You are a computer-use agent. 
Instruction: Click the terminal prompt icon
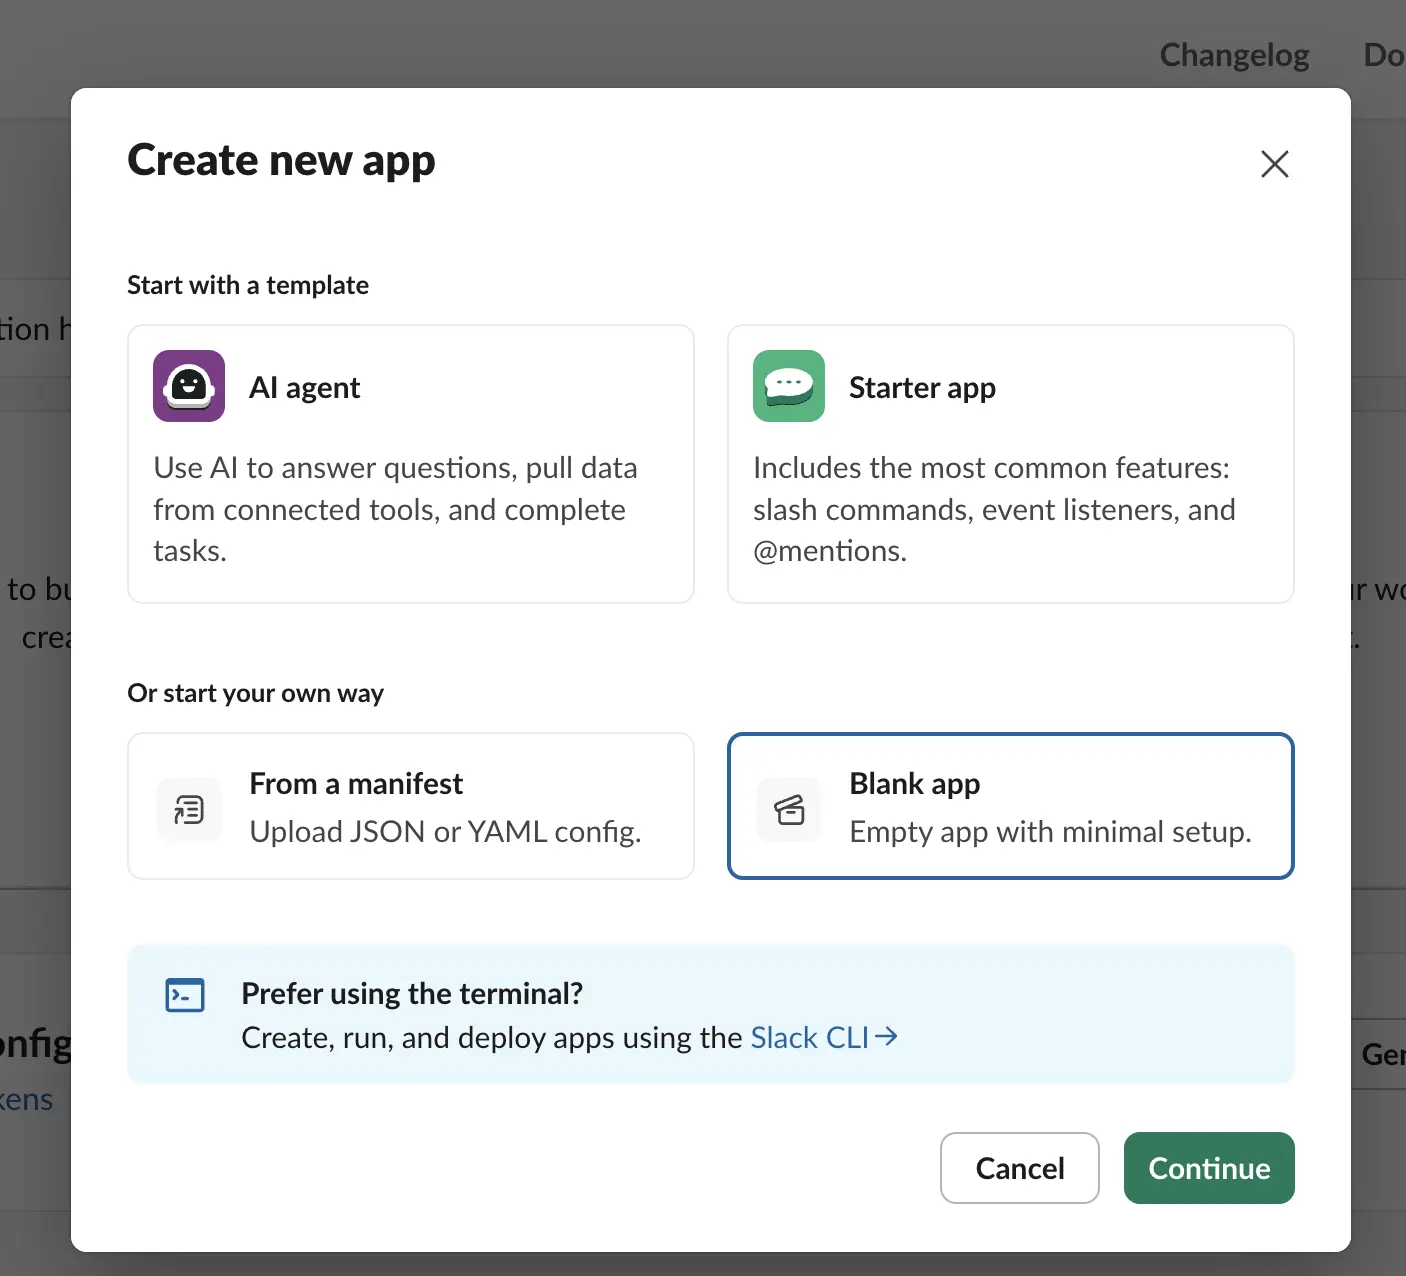coord(185,995)
